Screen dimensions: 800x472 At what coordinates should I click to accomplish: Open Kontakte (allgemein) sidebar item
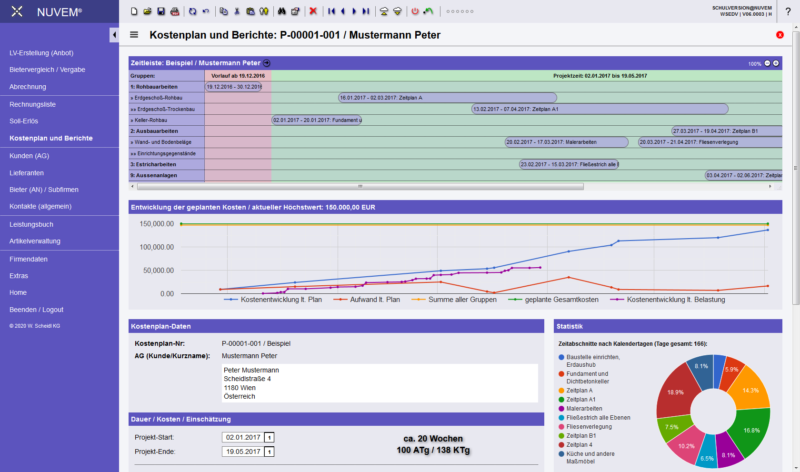click(40, 206)
